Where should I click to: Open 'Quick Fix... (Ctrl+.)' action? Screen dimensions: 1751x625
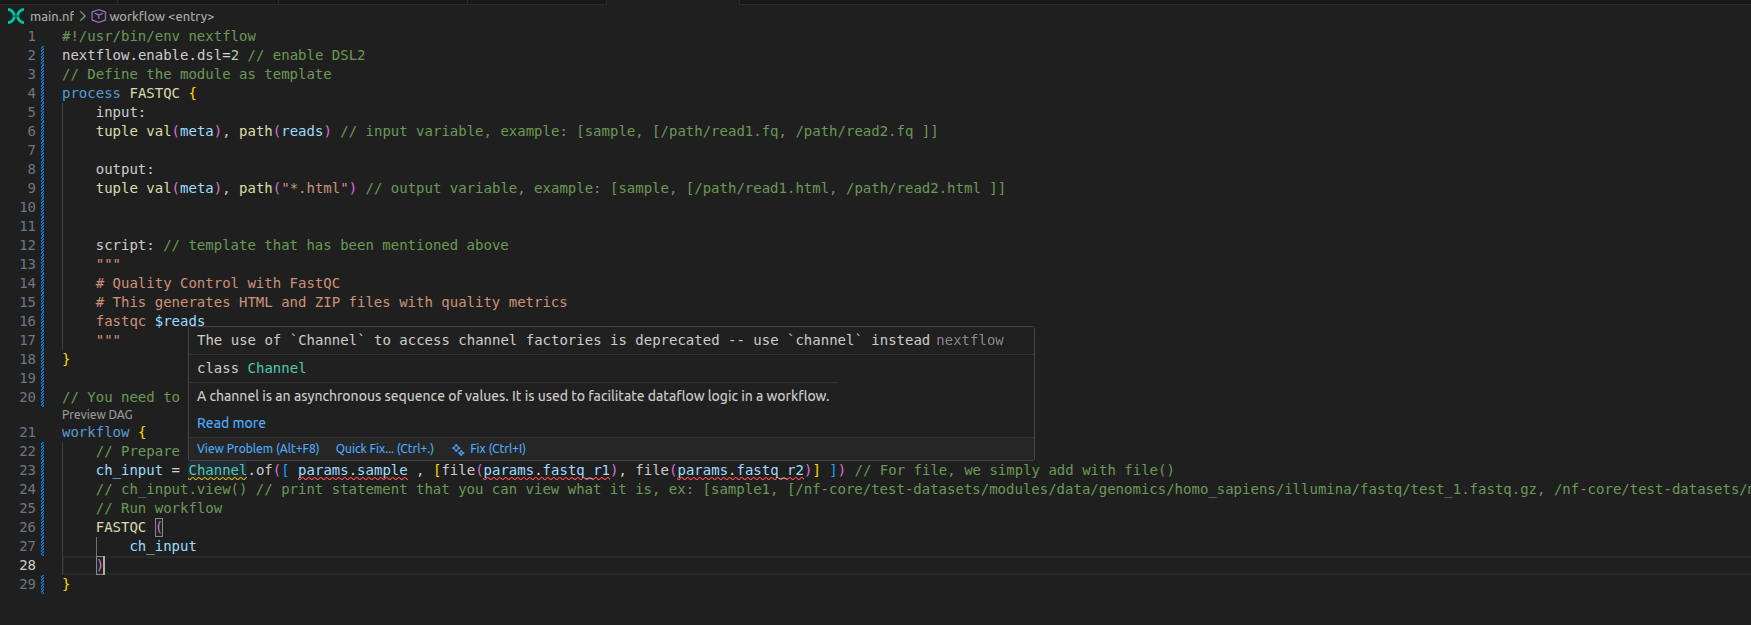click(384, 449)
